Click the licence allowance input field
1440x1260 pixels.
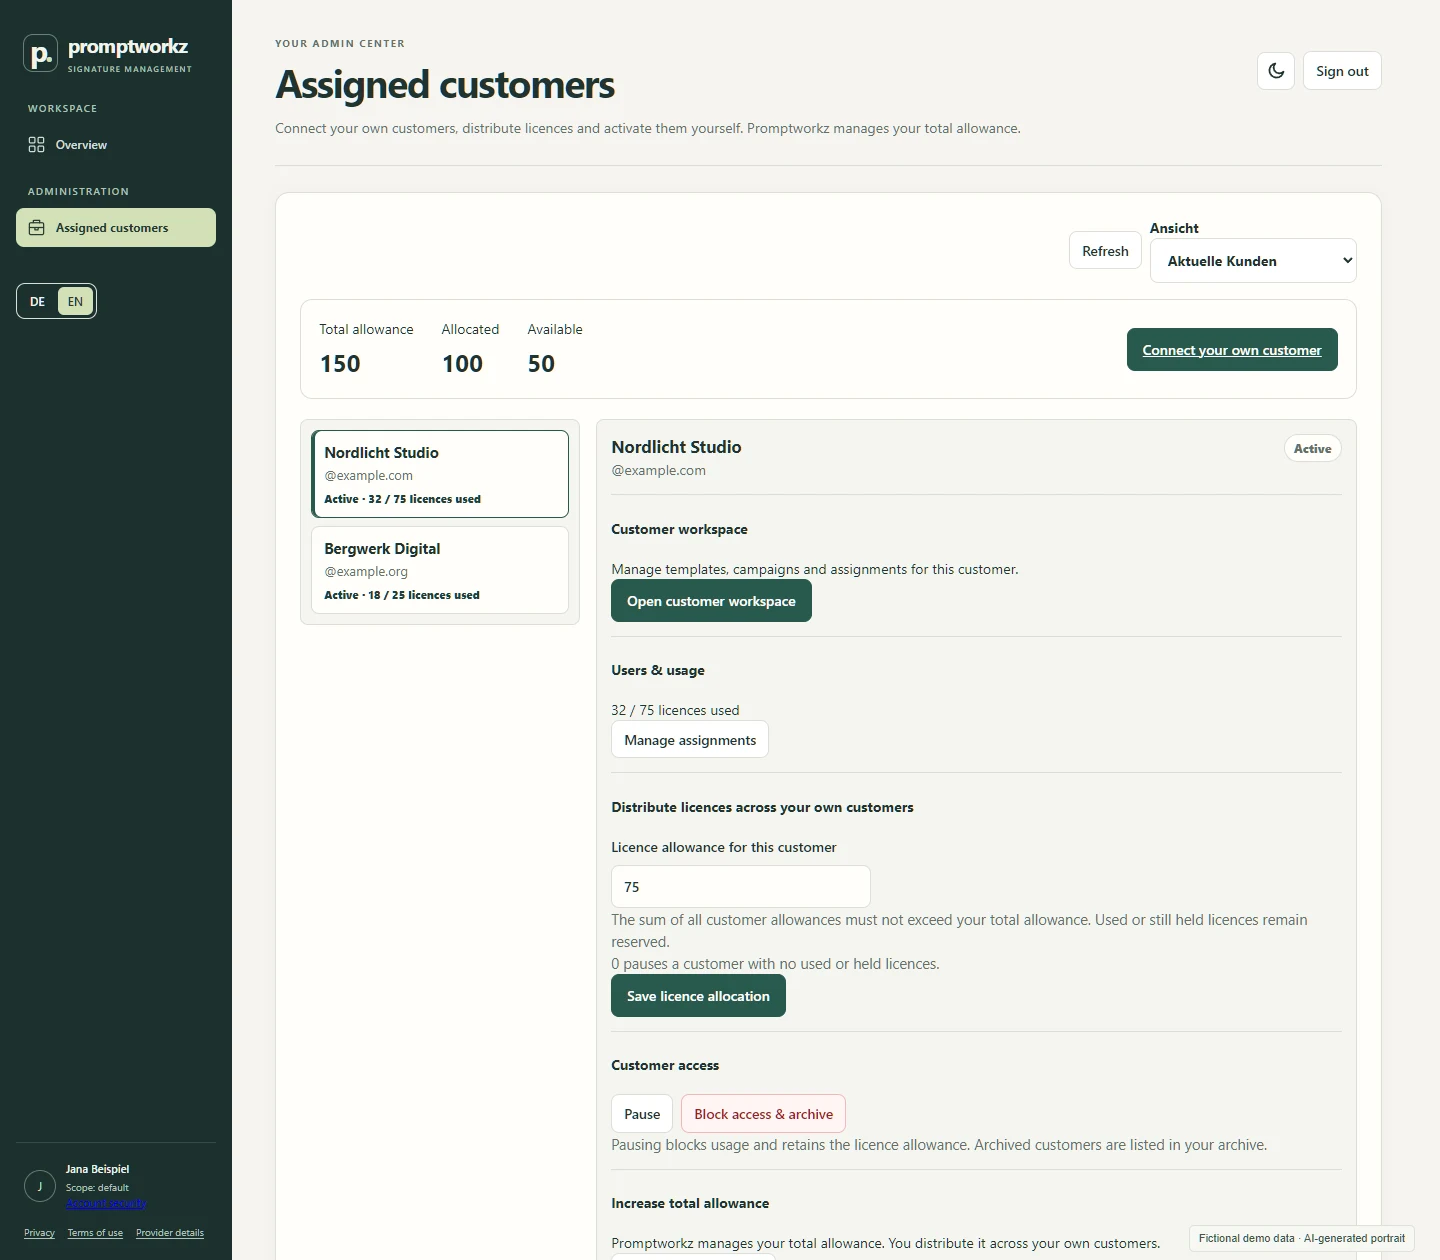(741, 887)
